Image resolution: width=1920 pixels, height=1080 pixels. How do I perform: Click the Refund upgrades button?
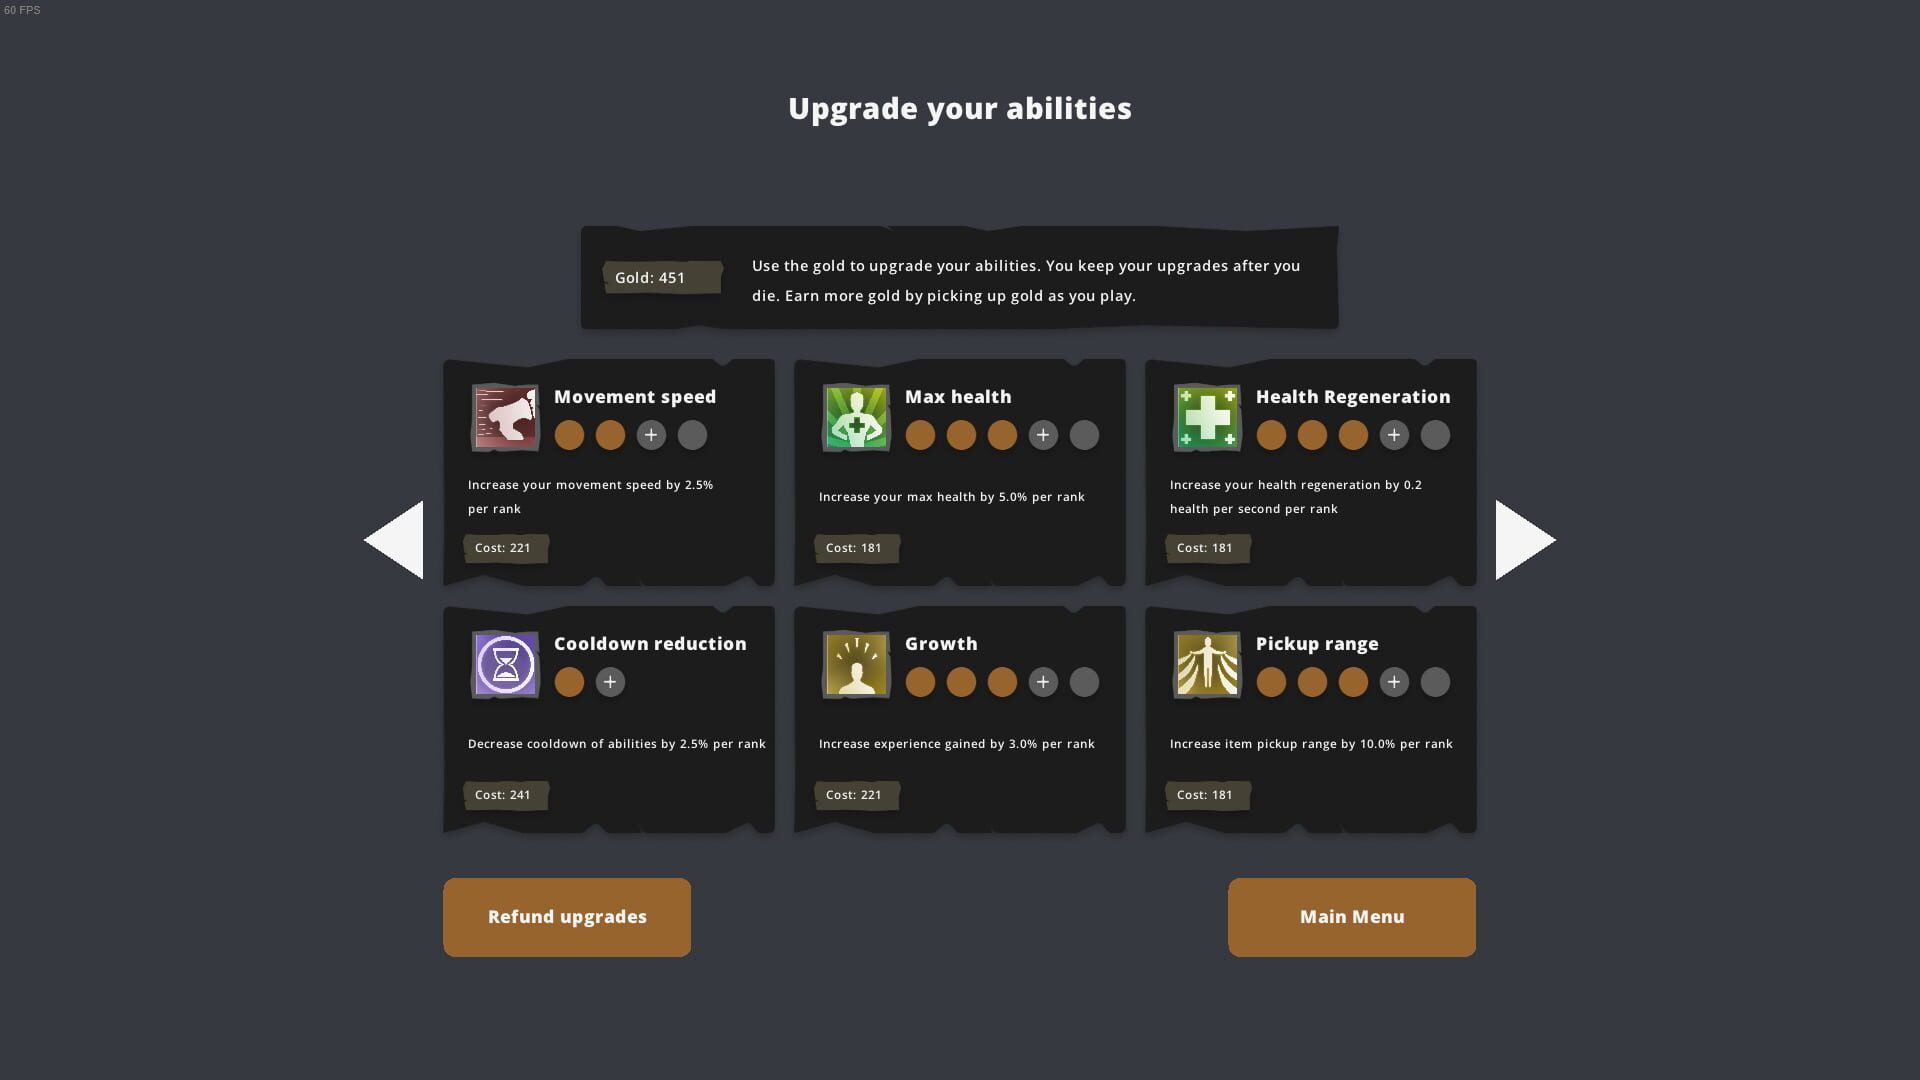click(x=567, y=917)
